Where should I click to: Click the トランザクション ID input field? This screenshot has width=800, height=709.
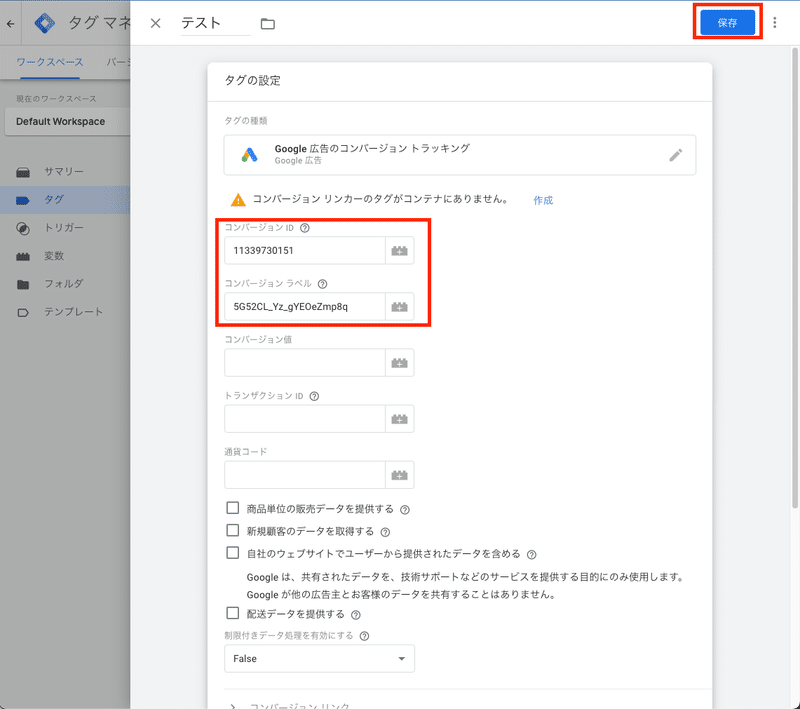point(305,419)
